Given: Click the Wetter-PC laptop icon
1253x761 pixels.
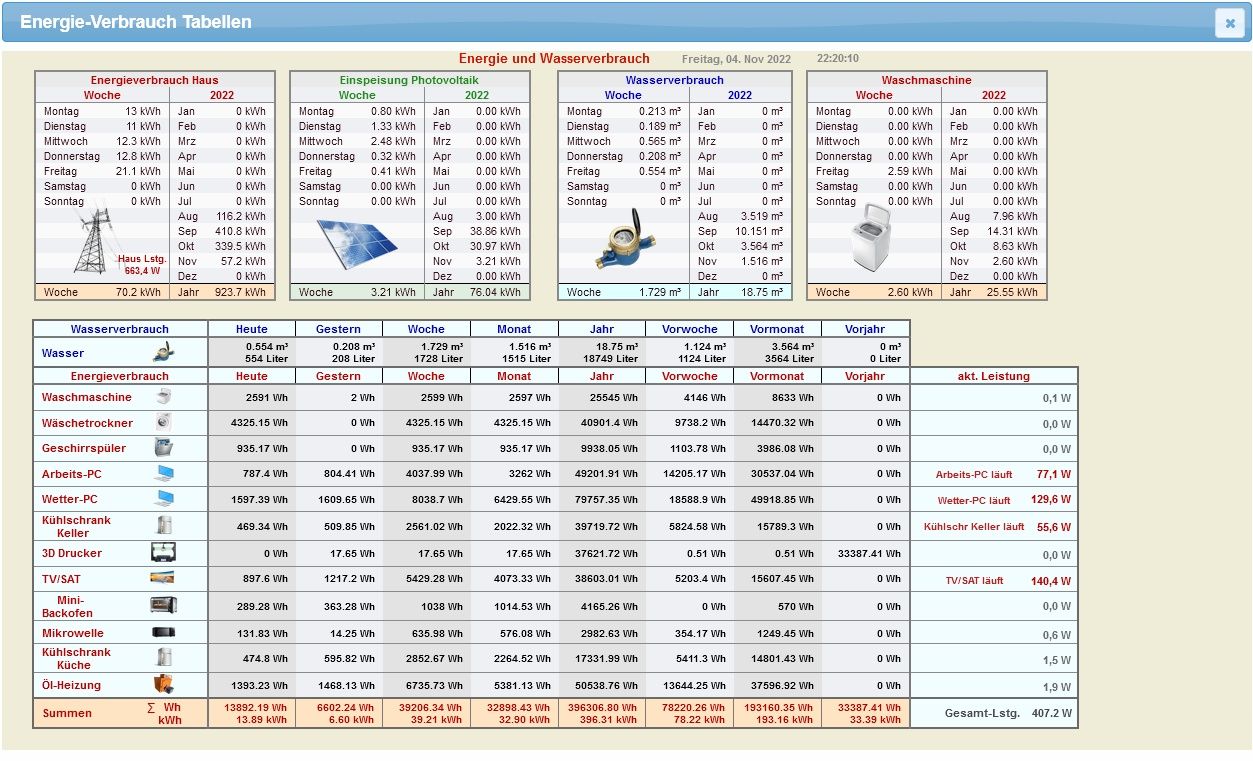Looking at the screenshot, I should [x=163, y=499].
